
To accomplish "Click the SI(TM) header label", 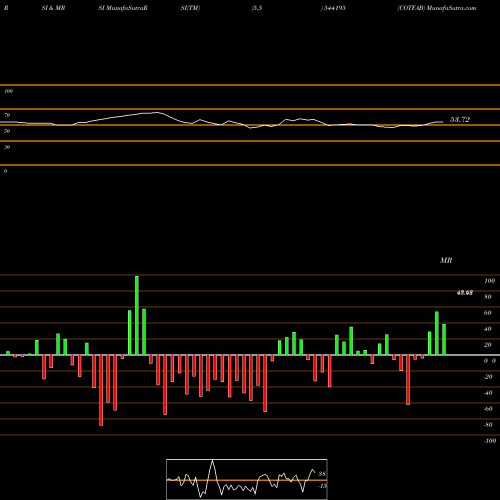I will pyautogui.click(x=190, y=8).
